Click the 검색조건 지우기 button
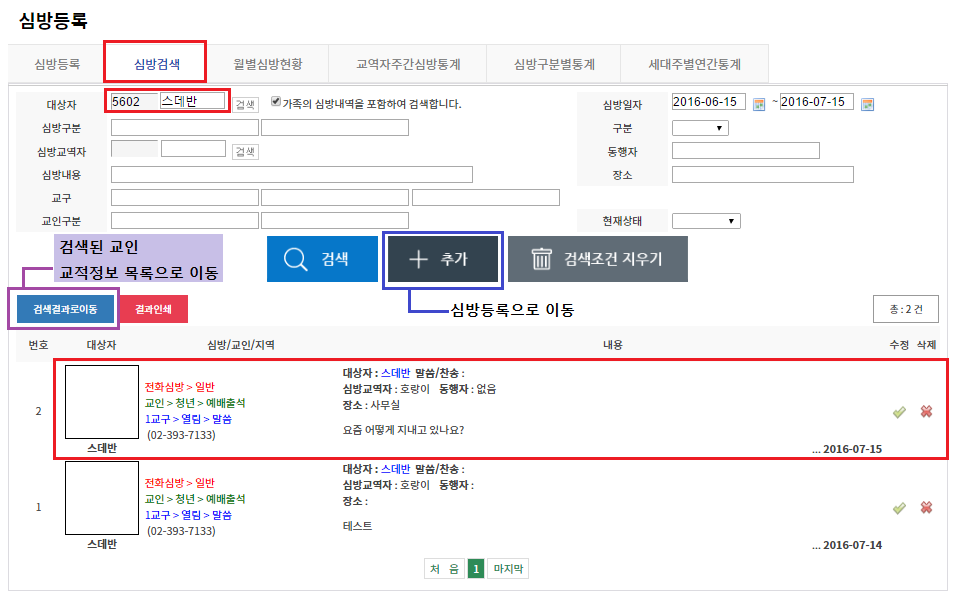959x602 pixels. (x=598, y=259)
